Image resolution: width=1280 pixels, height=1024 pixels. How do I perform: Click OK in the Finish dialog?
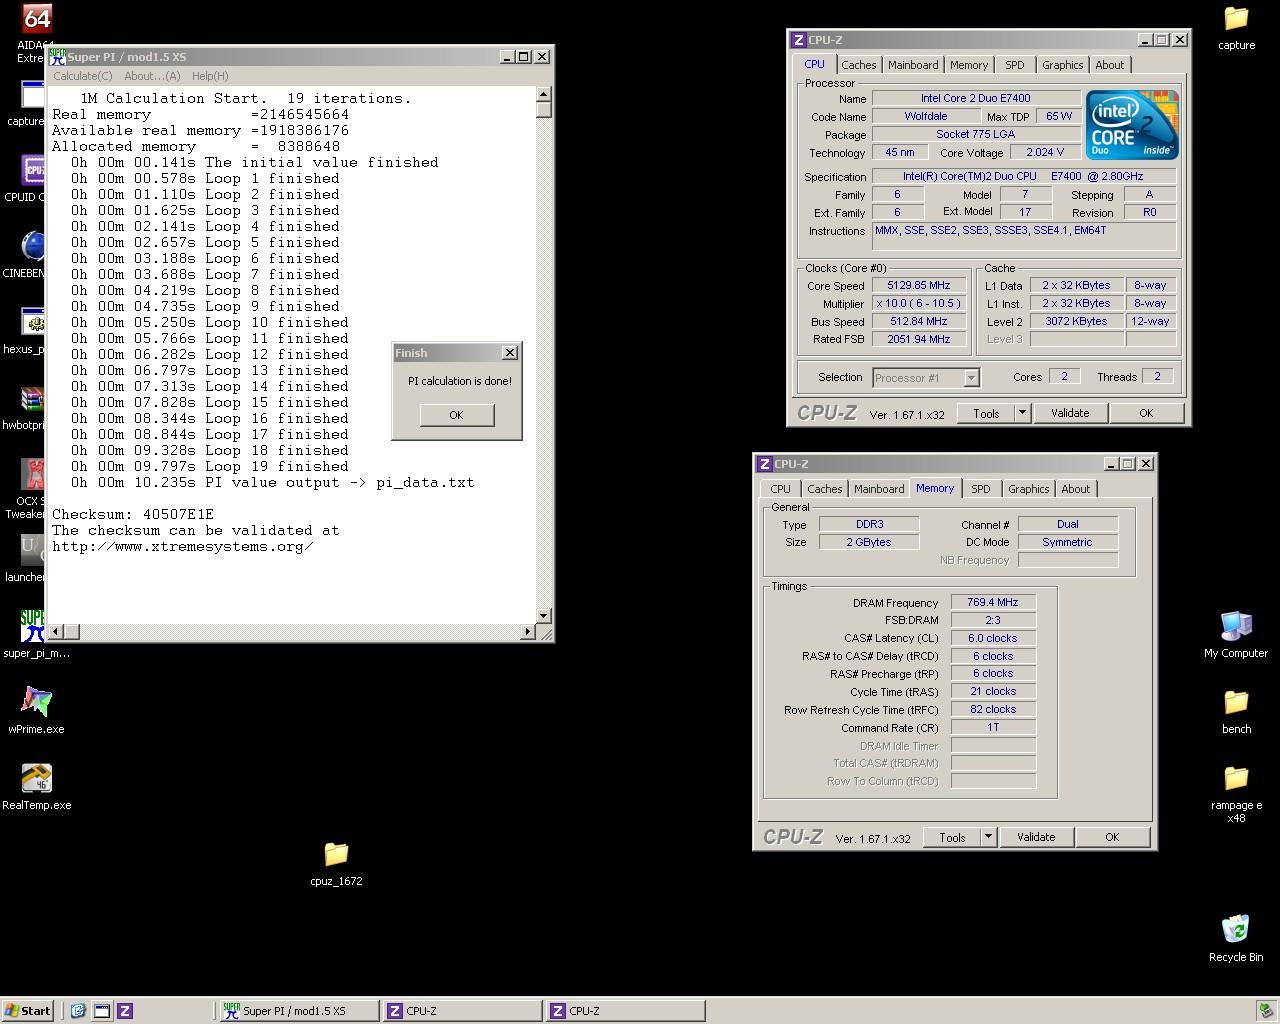point(456,415)
